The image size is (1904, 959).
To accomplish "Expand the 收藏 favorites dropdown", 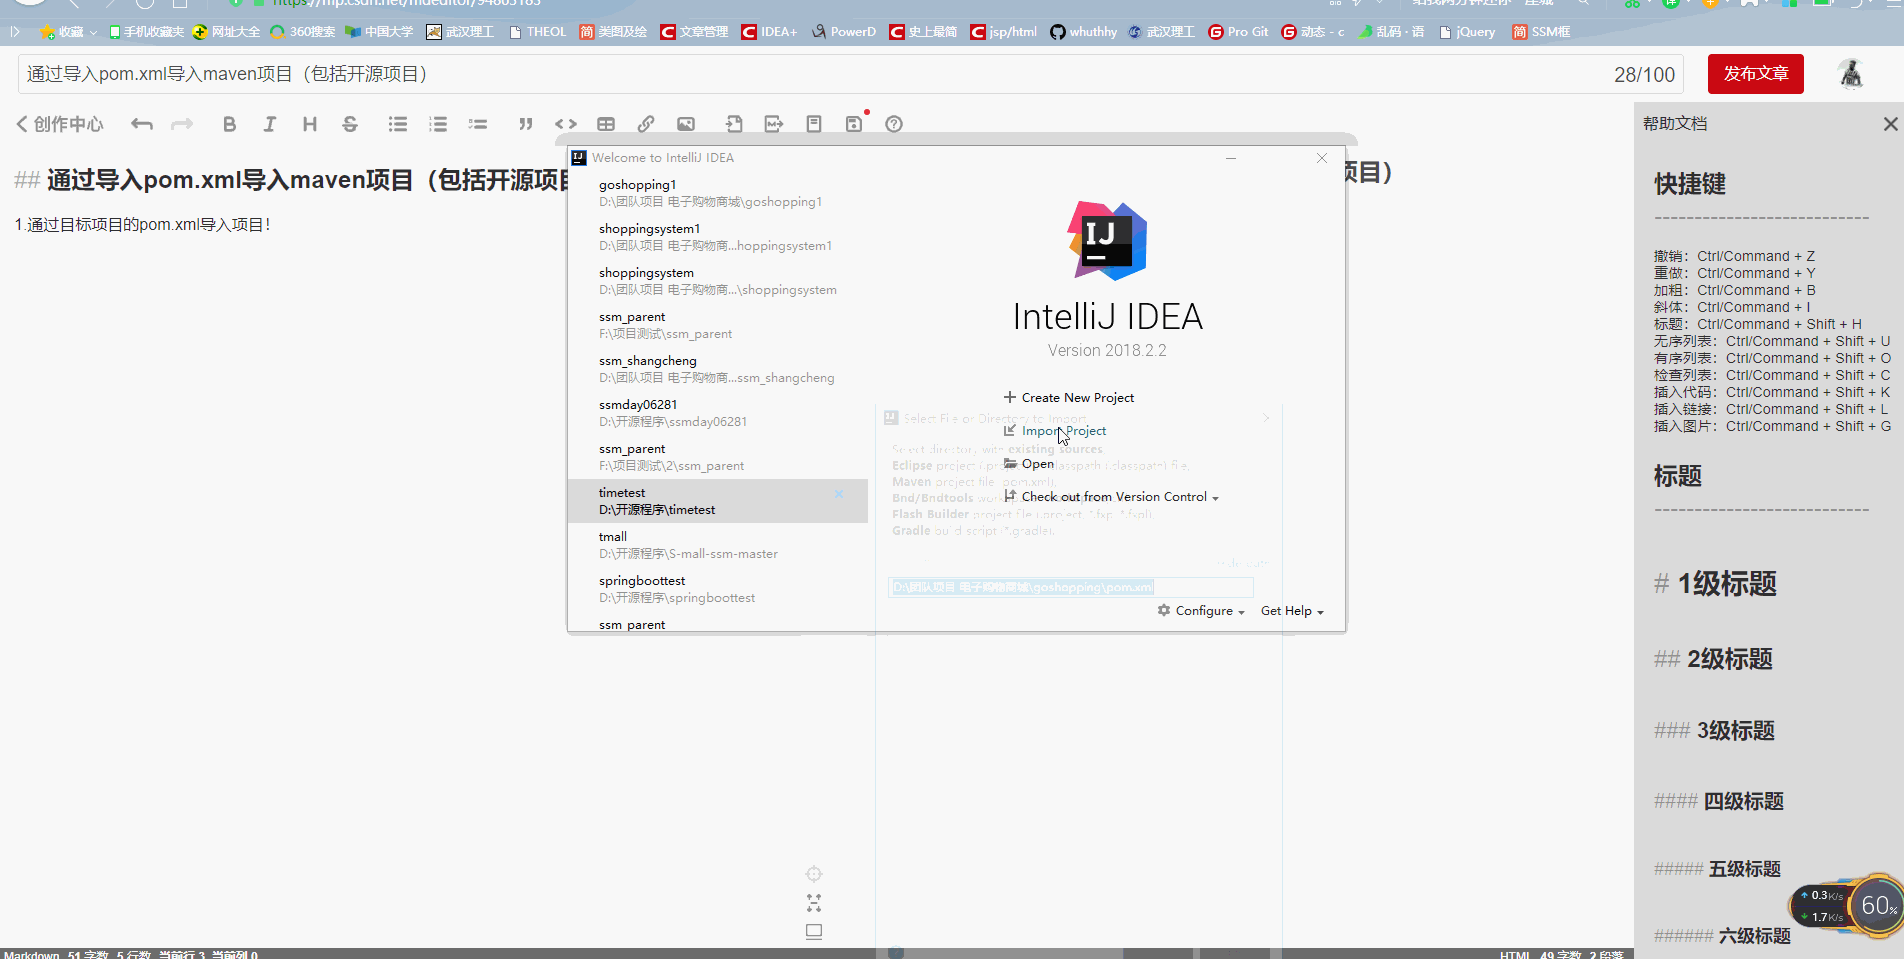I will (68, 32).
